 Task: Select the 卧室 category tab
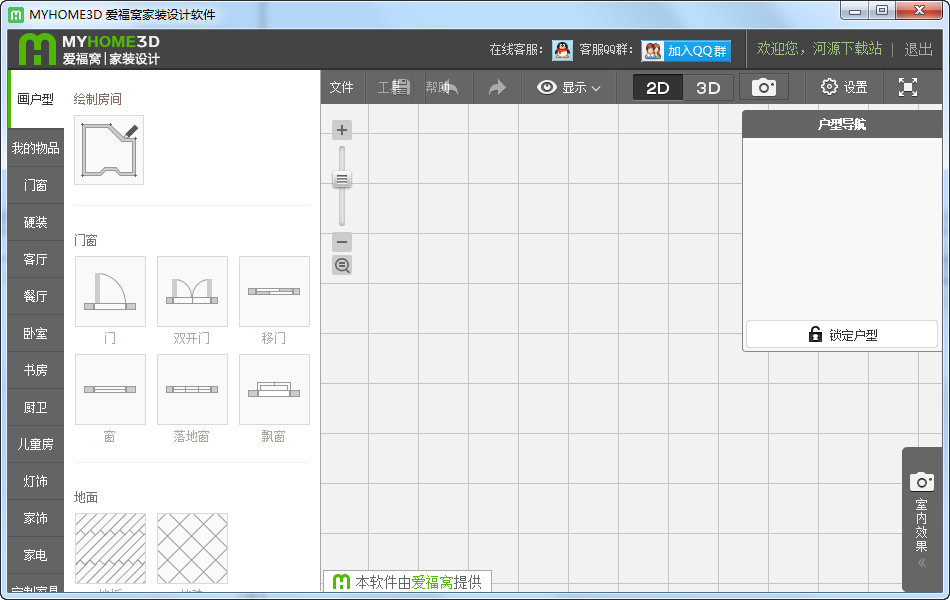coord(36,333)
